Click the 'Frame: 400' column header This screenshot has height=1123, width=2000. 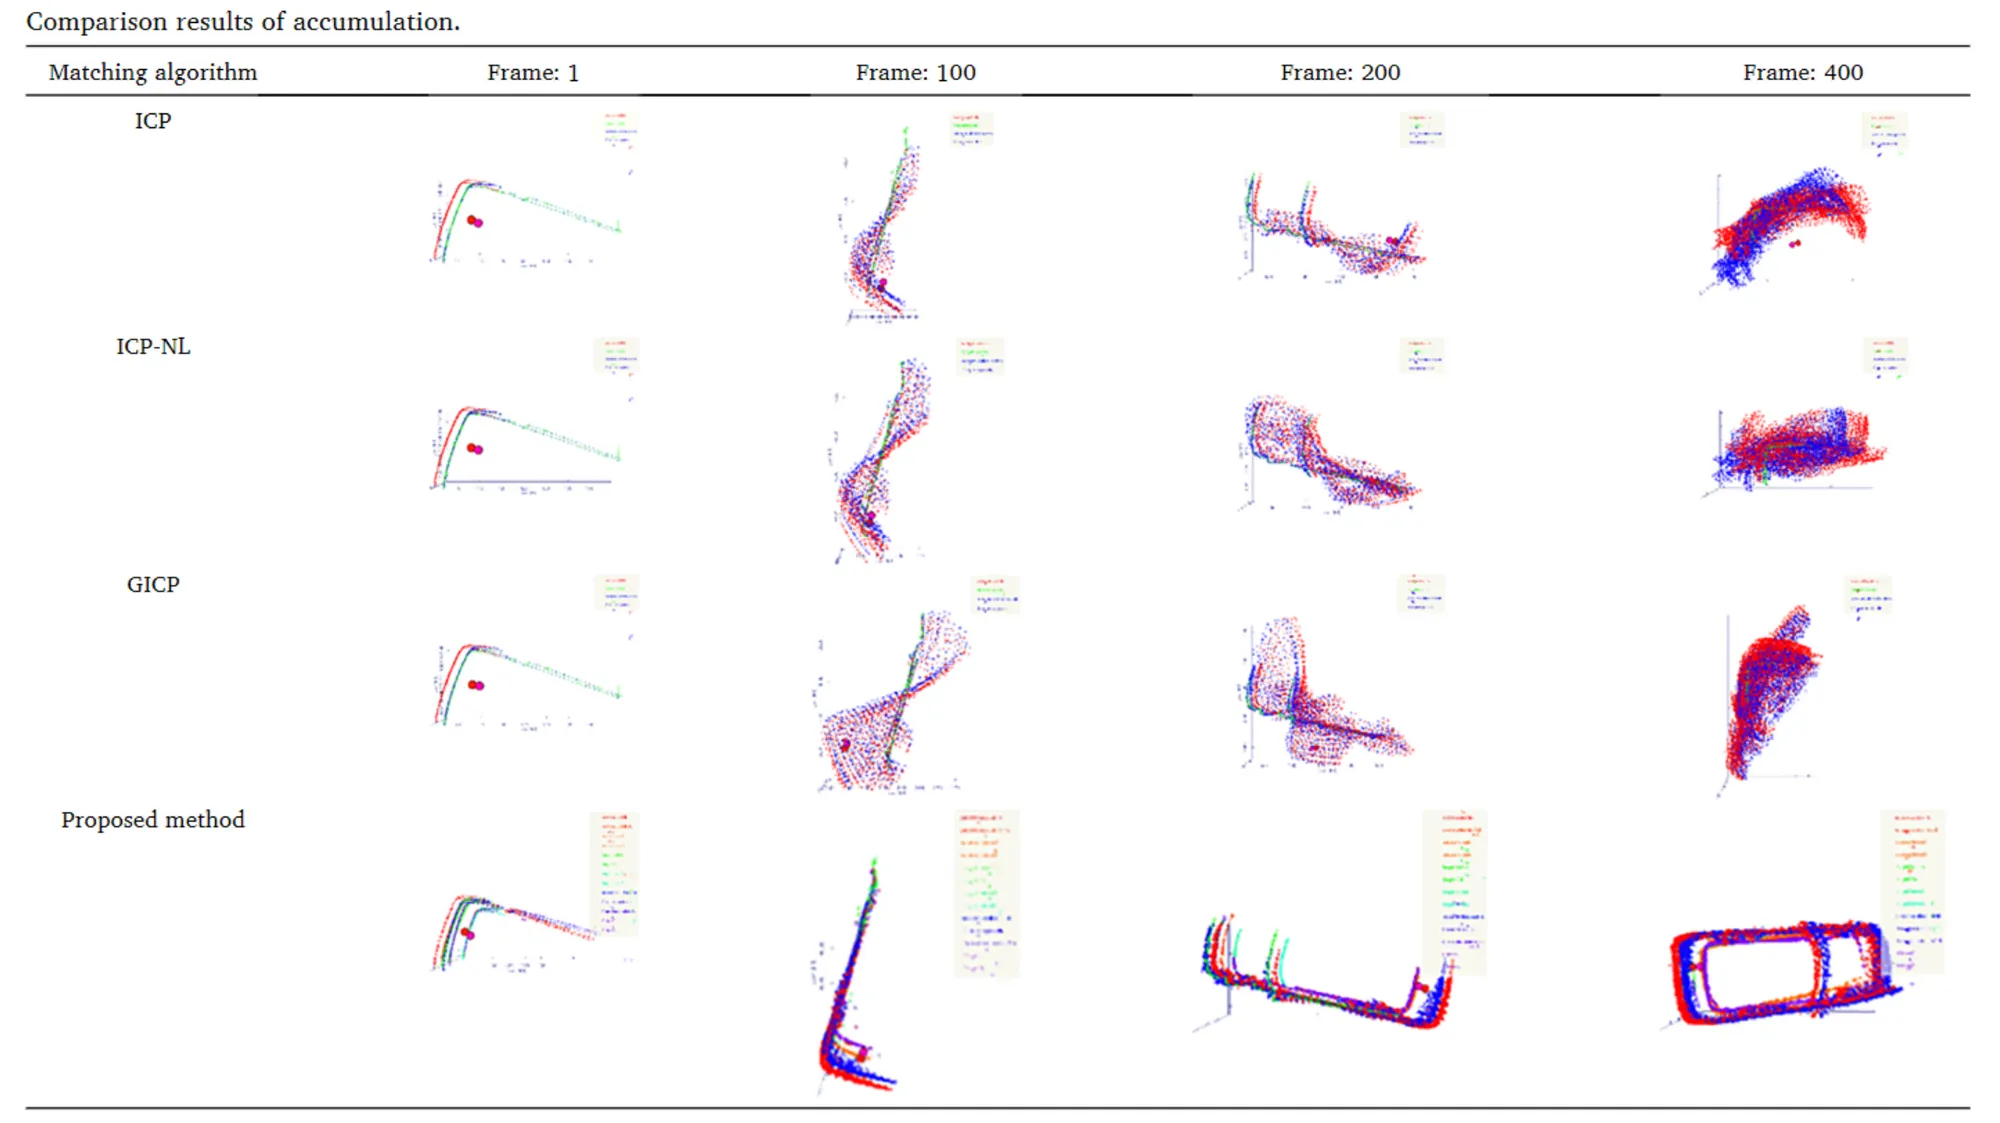point(1802,72)
